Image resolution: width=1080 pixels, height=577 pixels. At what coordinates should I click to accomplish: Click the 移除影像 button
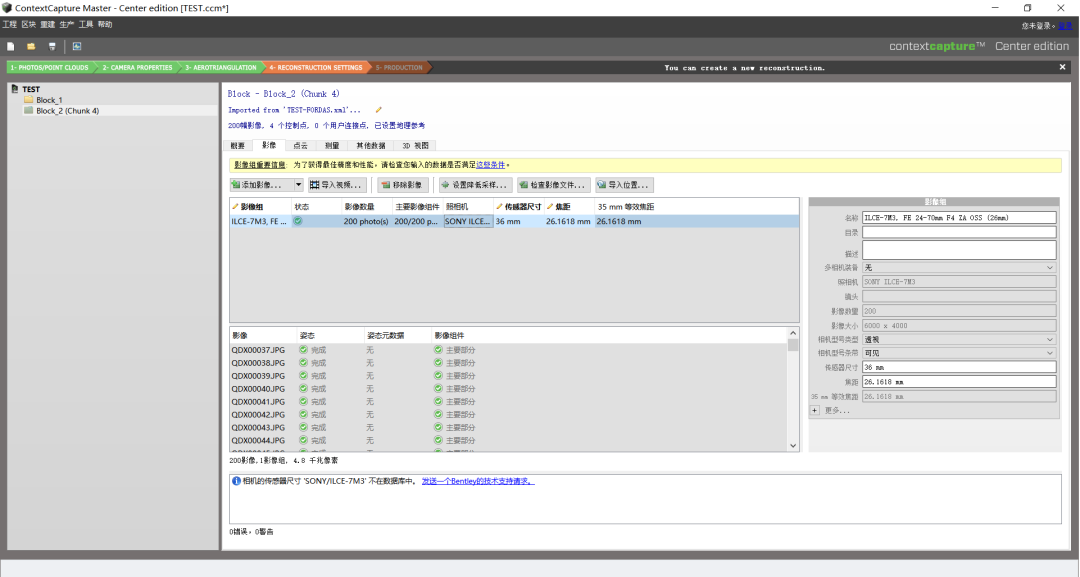click(x=403, y=185)
